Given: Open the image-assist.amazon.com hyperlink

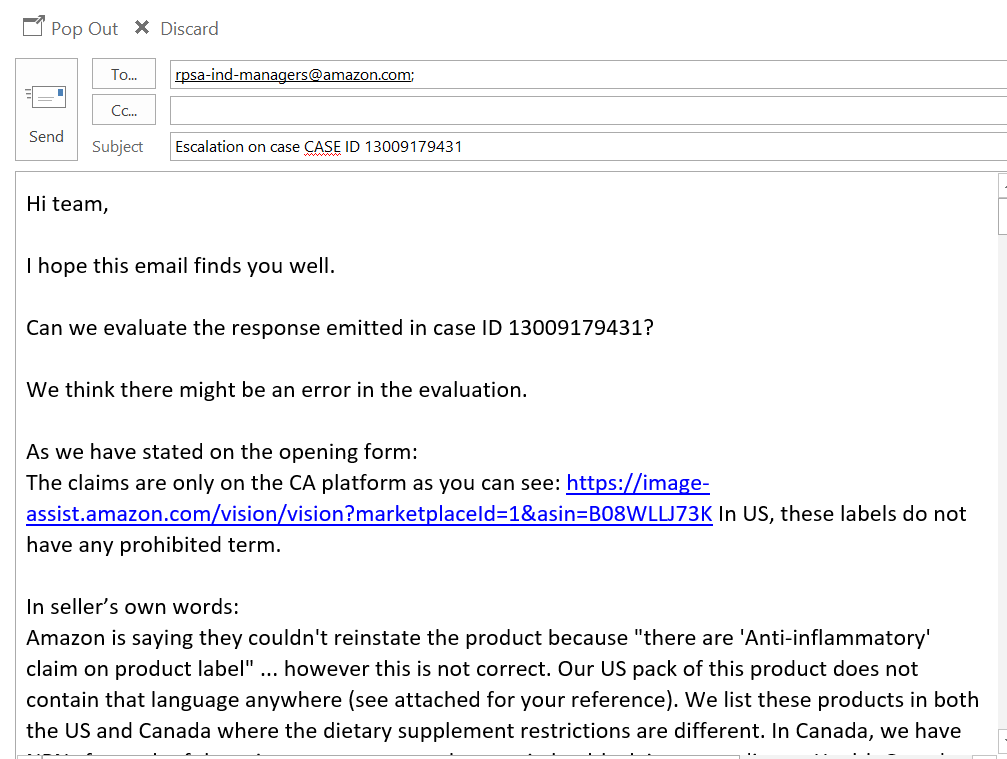Looking at the screenshot, I should coord(369,498).
